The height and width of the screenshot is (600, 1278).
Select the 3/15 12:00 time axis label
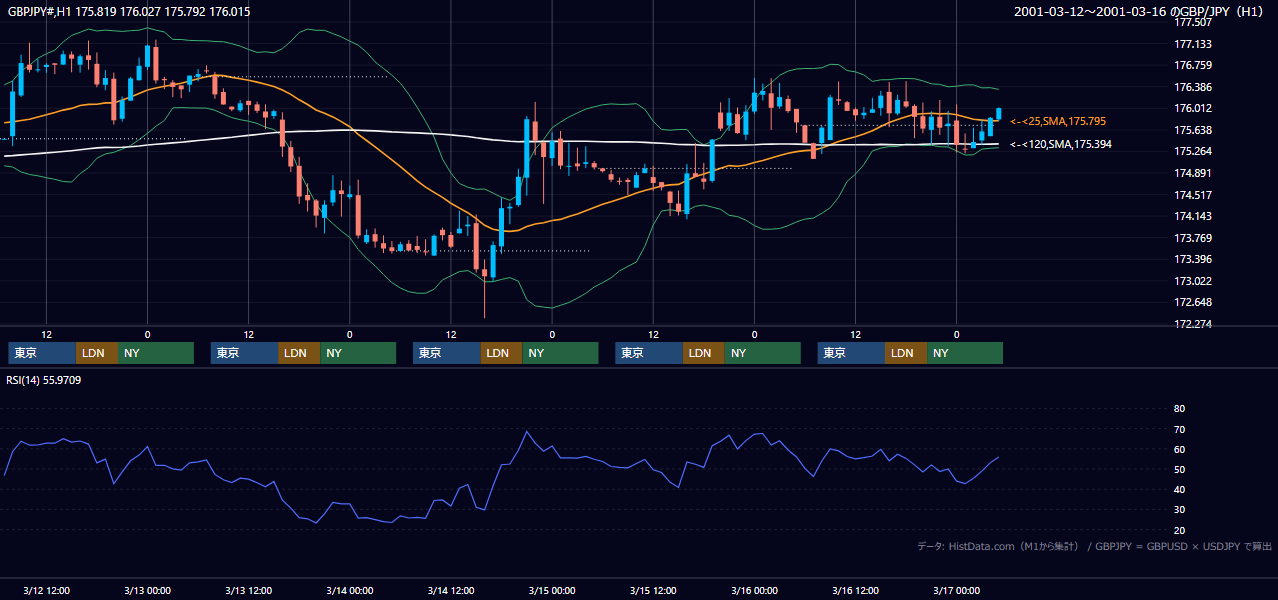tap(653, 590)
